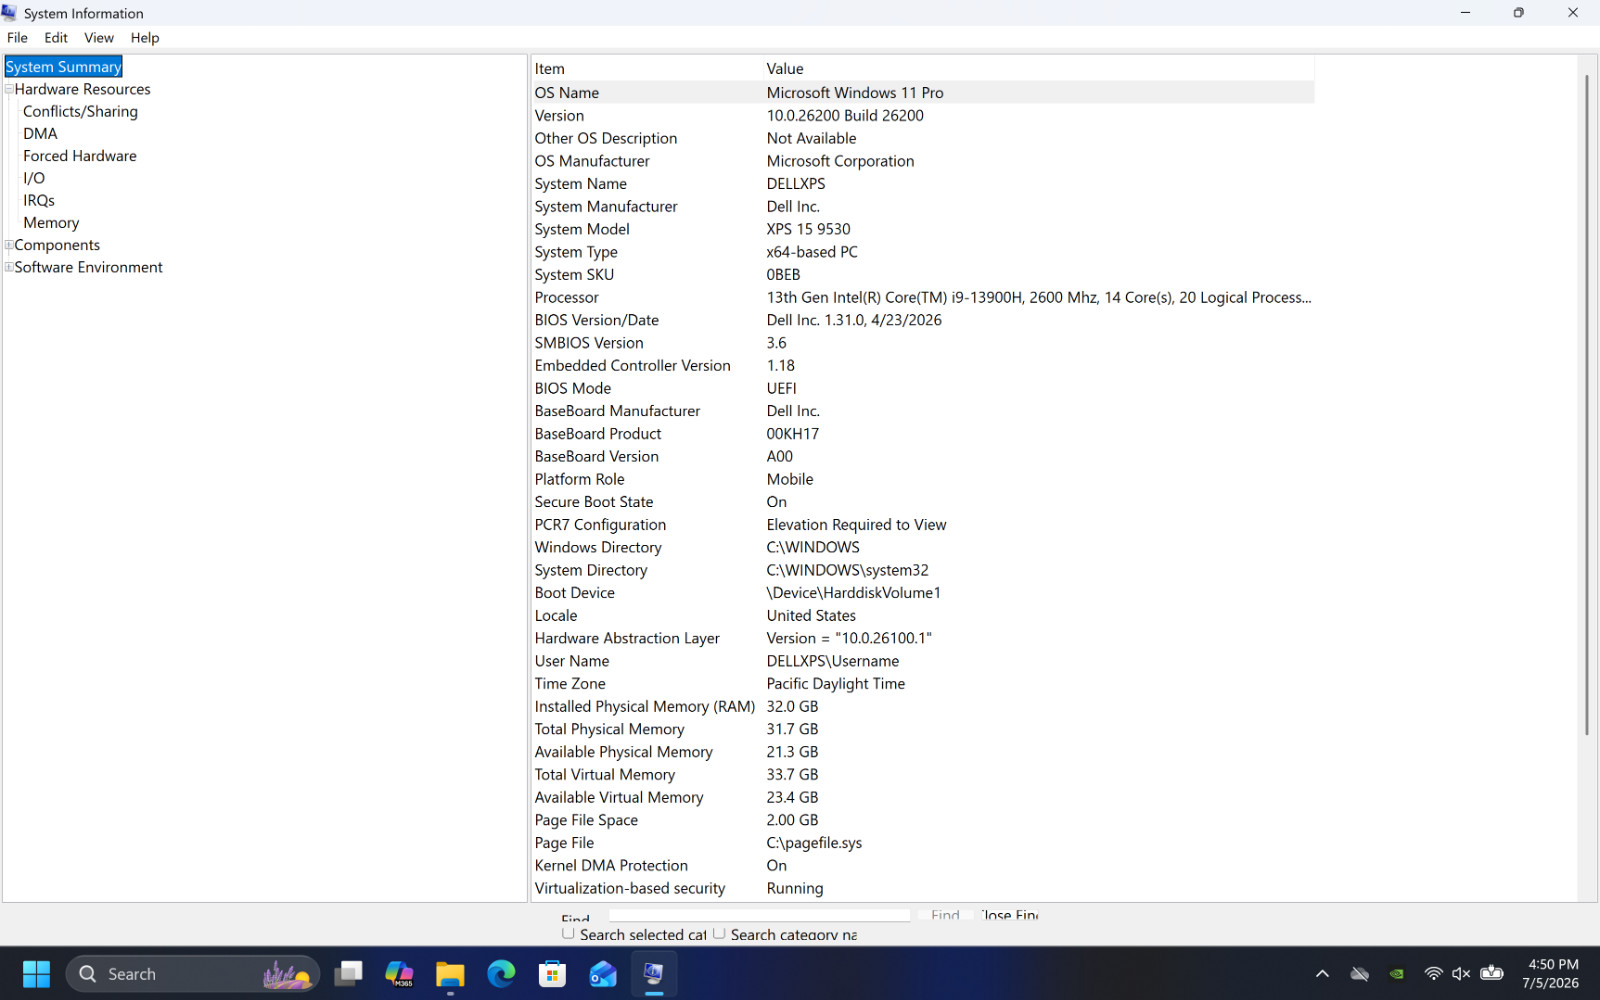1600x1000 pixels.
Task: Open the clock and date flyout
Action: 1551,974
